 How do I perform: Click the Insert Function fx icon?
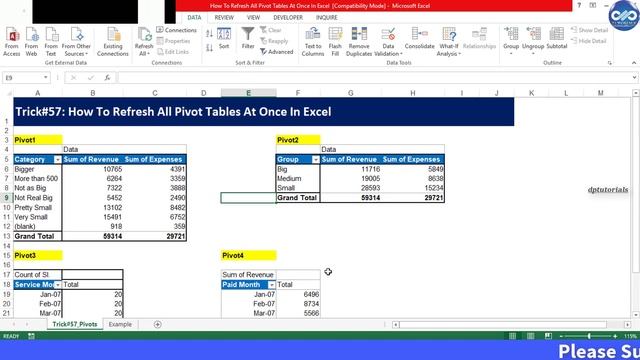click(107, 78)
